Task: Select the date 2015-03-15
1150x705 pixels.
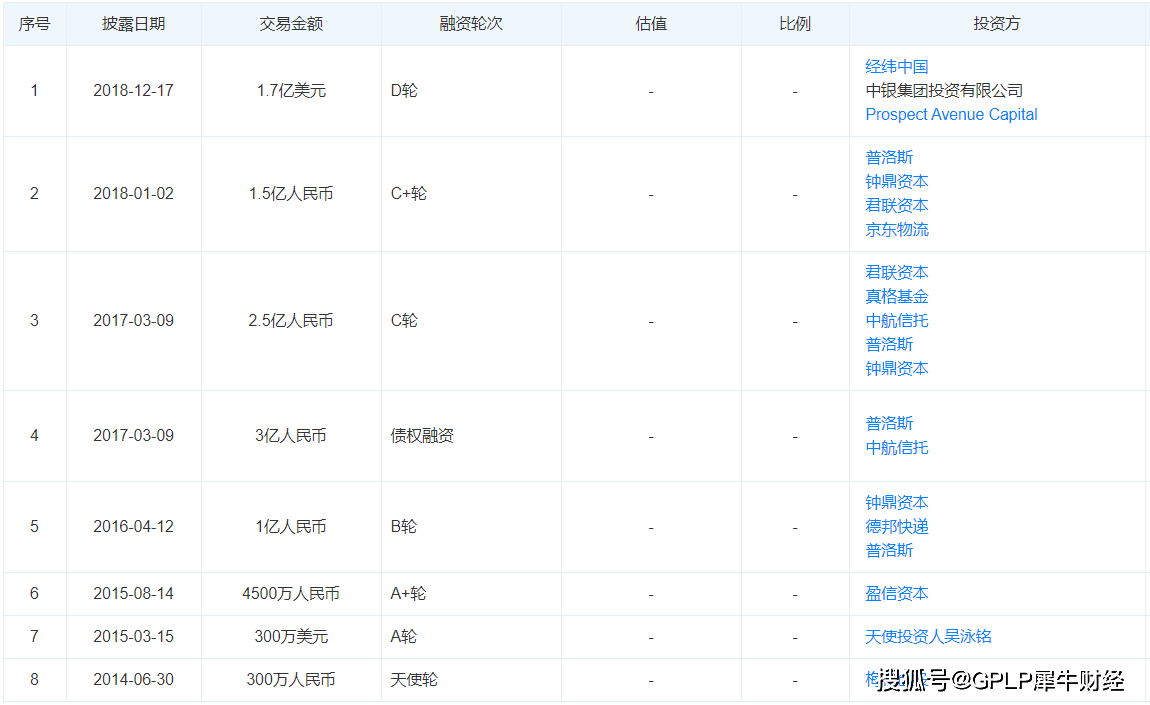Action: tap(133, 637)
